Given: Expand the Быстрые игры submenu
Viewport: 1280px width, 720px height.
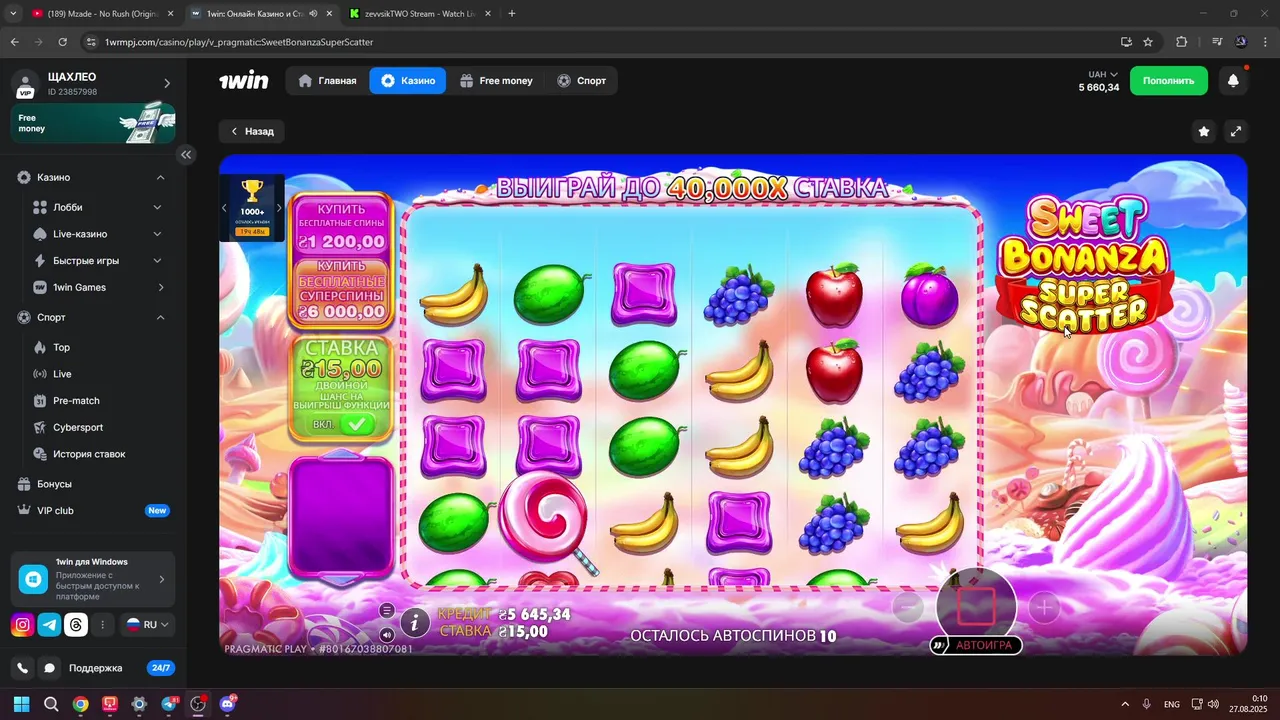Looking at the screenshot, I should [157, 261].
